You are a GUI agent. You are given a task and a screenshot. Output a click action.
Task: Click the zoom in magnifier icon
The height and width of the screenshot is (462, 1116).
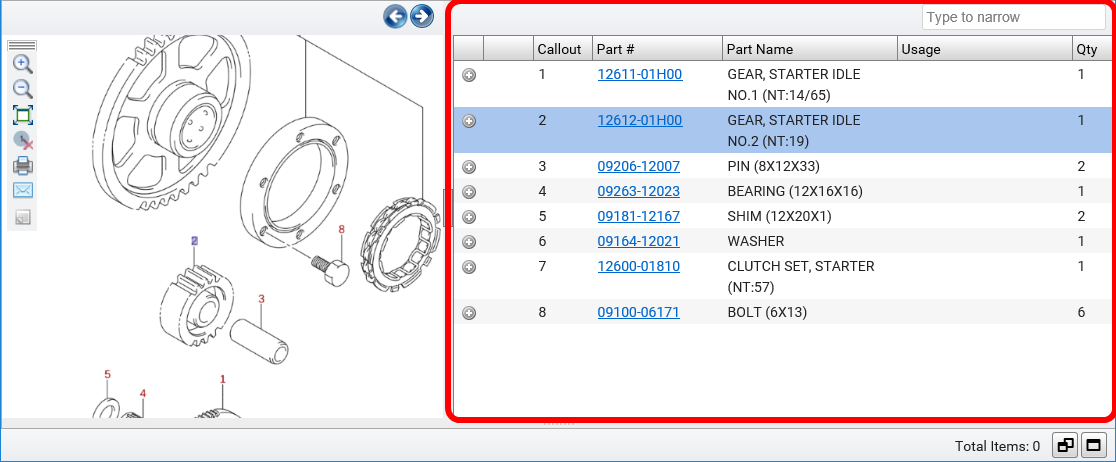pyautogui.click(x=22, y=64)
